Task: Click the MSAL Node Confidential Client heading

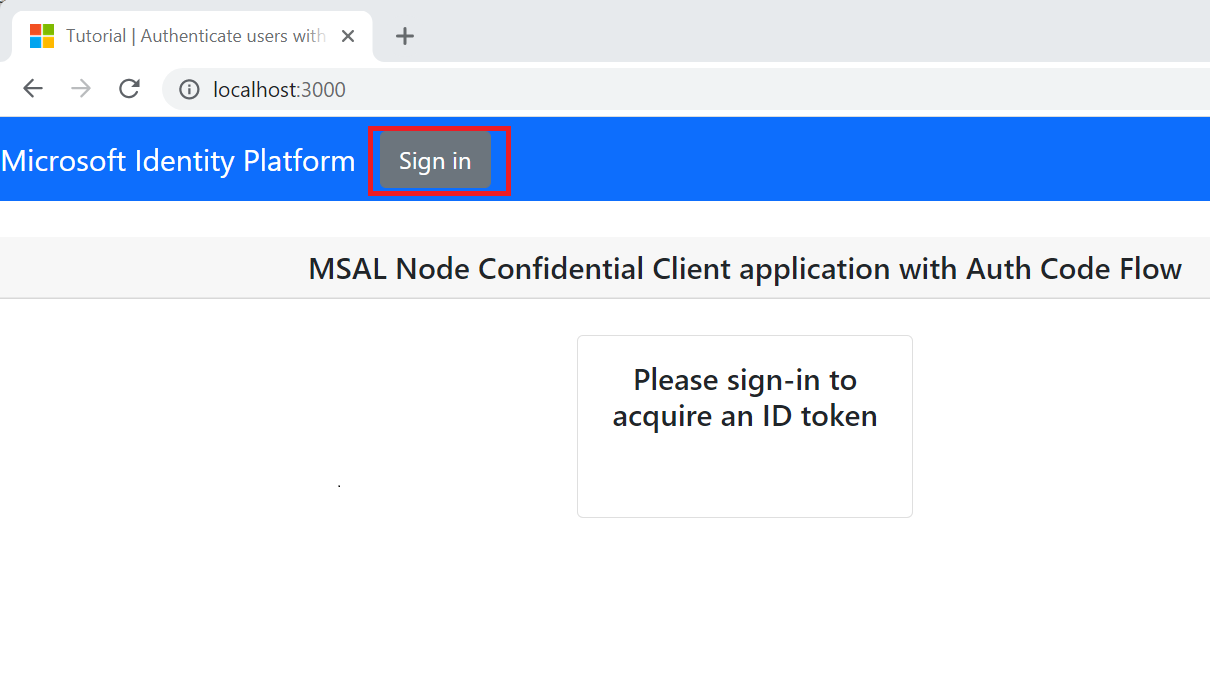Action: pyautogui.click(x=745, y=268)
